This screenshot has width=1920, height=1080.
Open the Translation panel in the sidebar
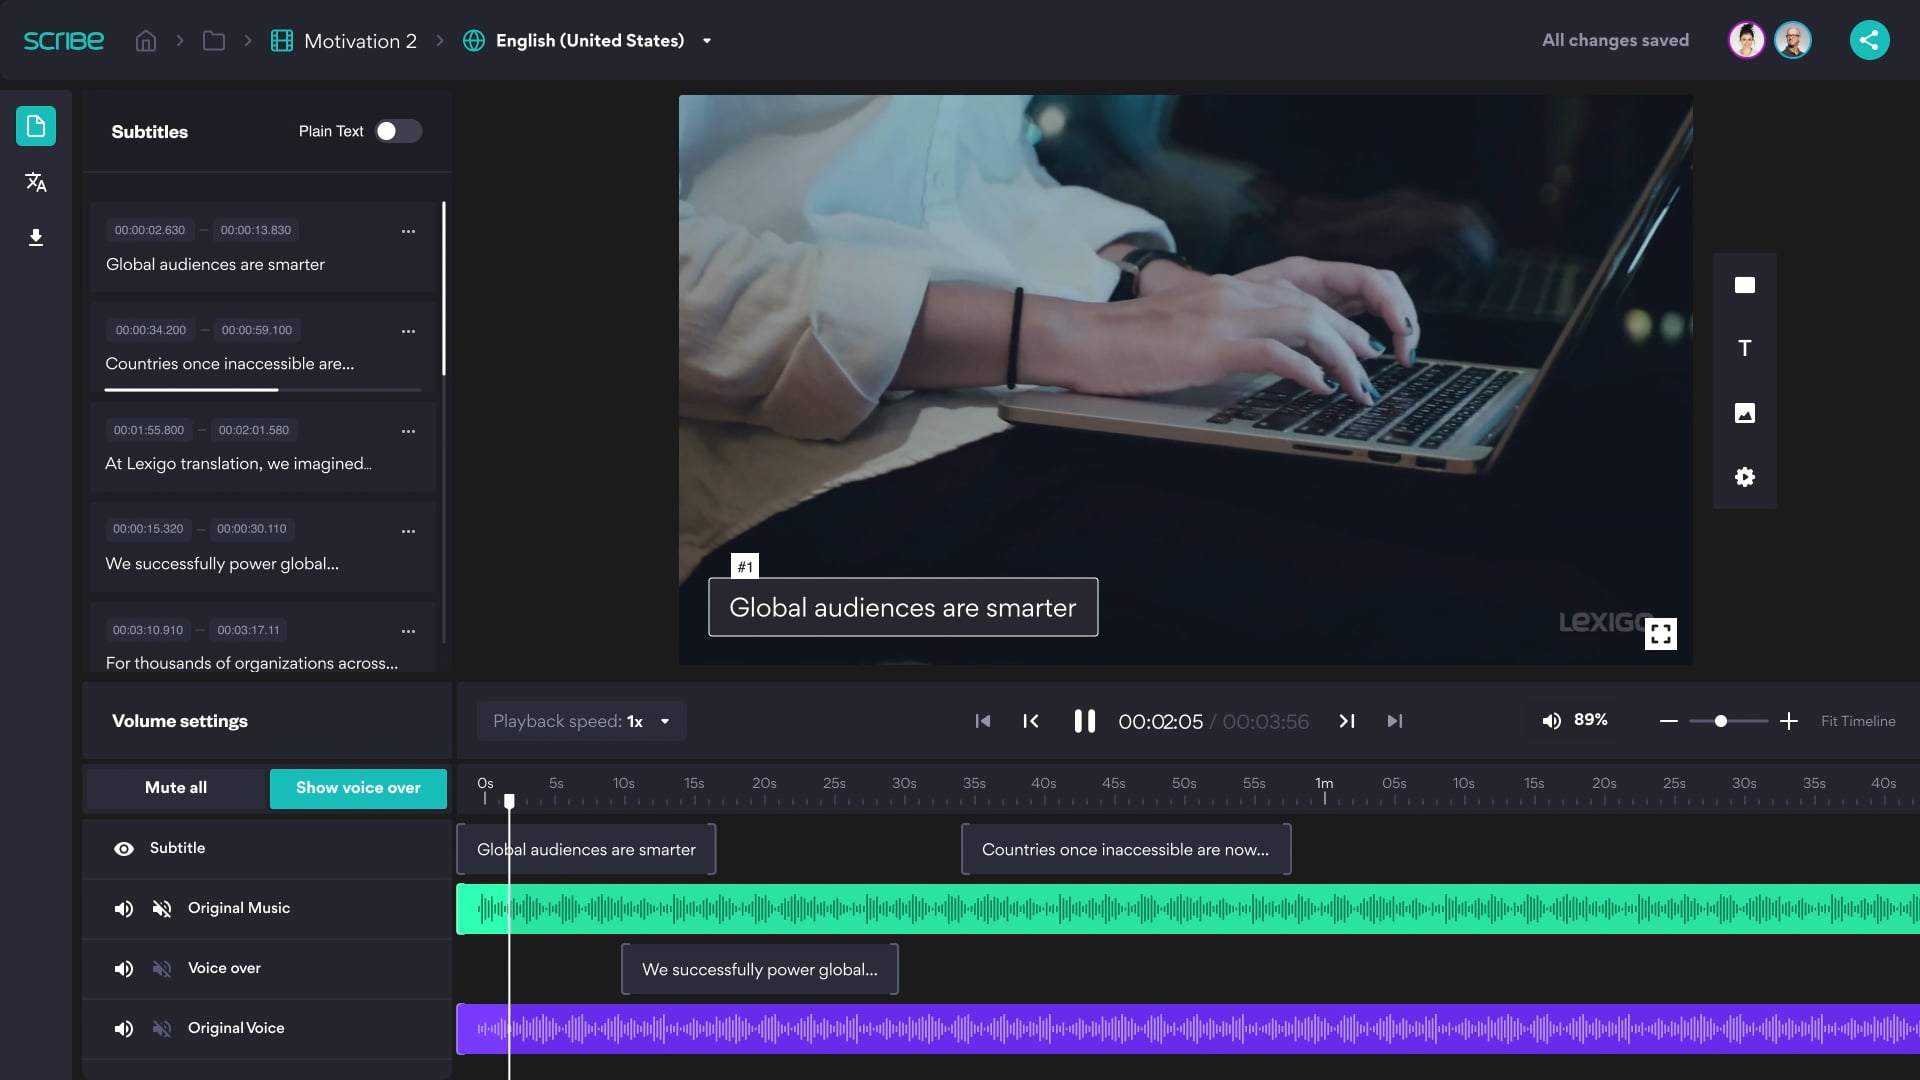[x=36, y=182]
